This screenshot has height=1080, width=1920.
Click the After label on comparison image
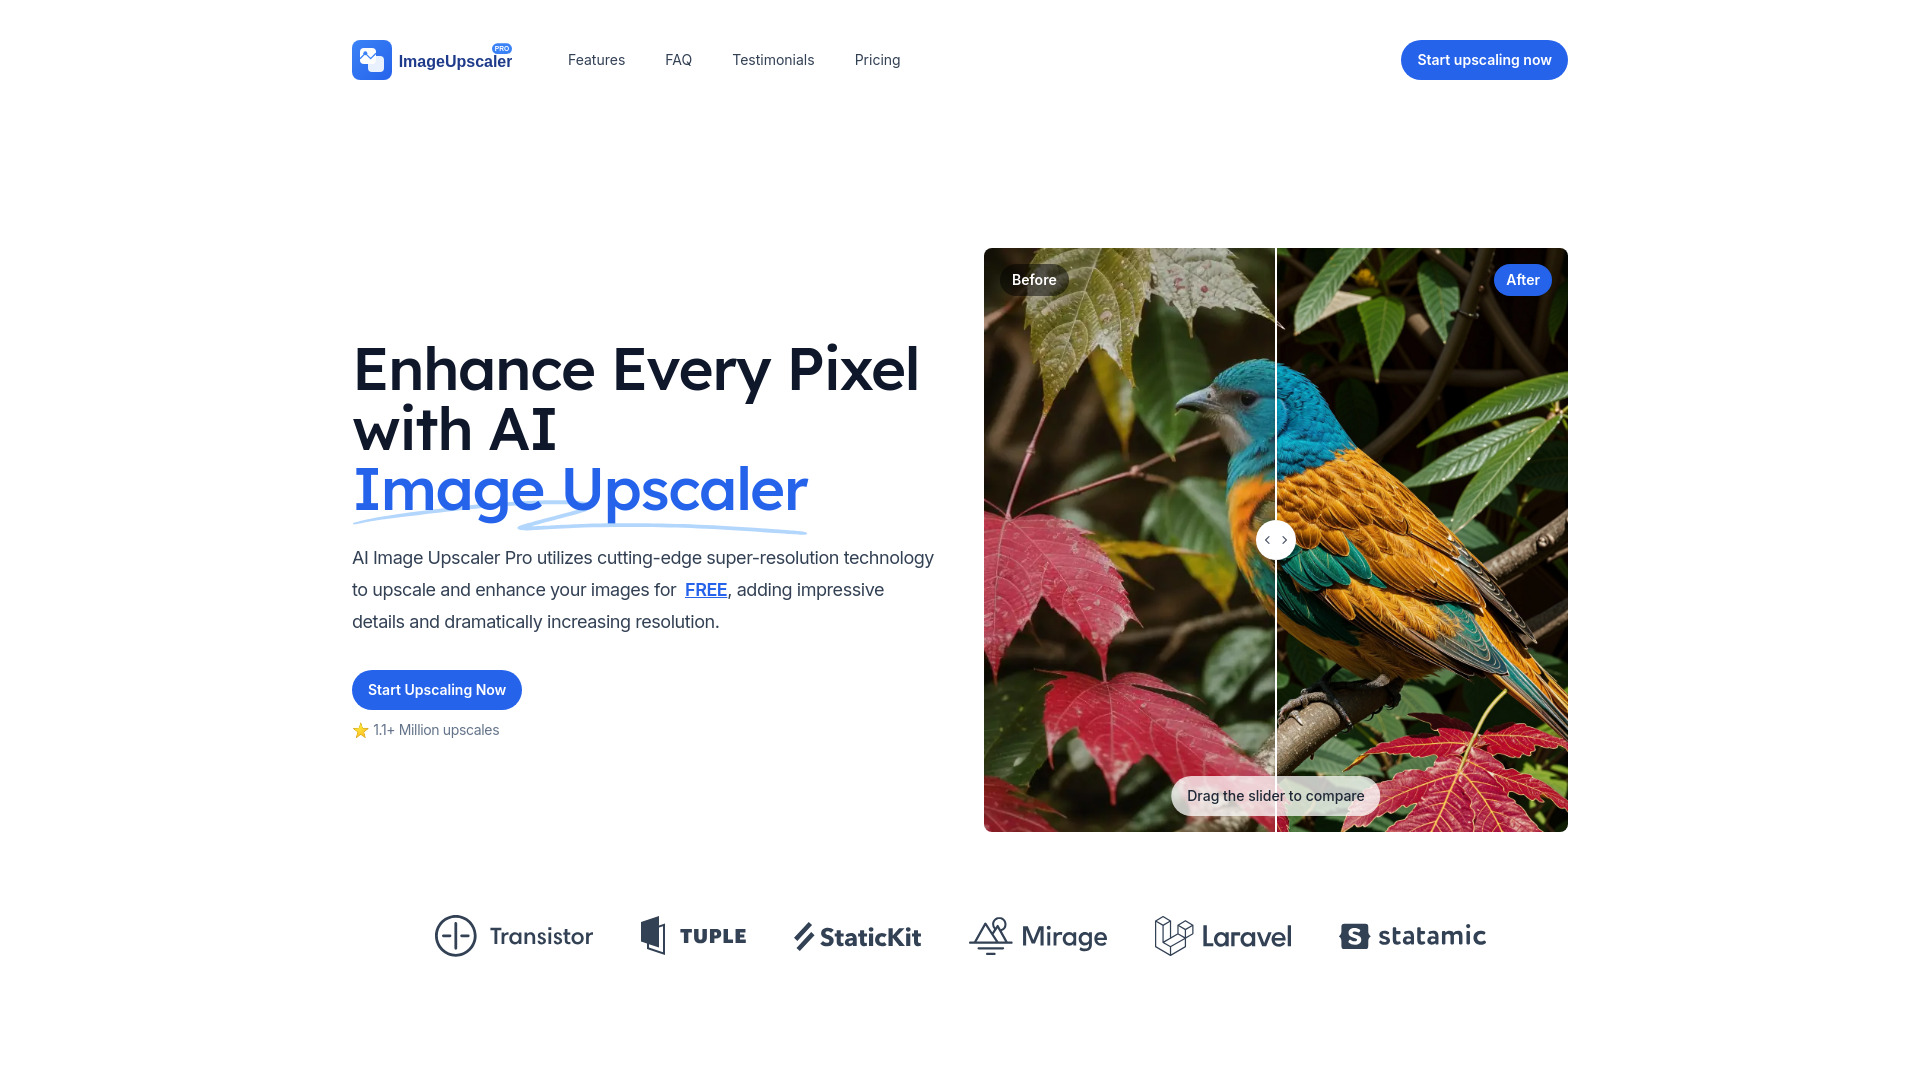(x=1522, y=280)
